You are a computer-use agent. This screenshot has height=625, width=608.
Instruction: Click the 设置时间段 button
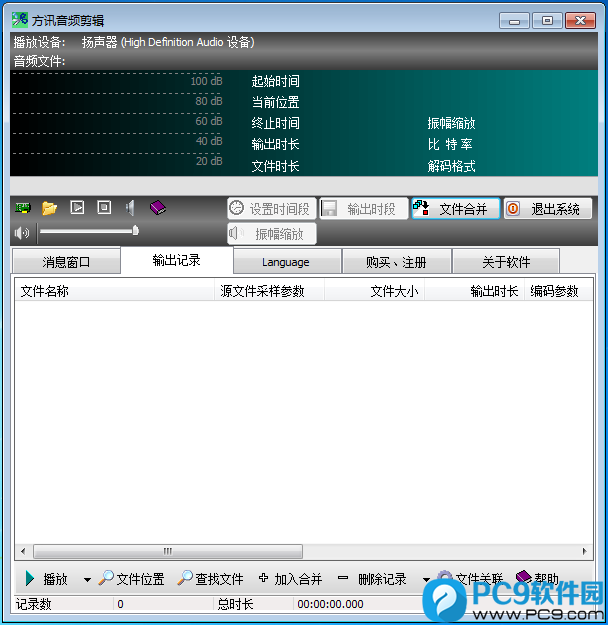pyautogui.click(x=272, y=208)
